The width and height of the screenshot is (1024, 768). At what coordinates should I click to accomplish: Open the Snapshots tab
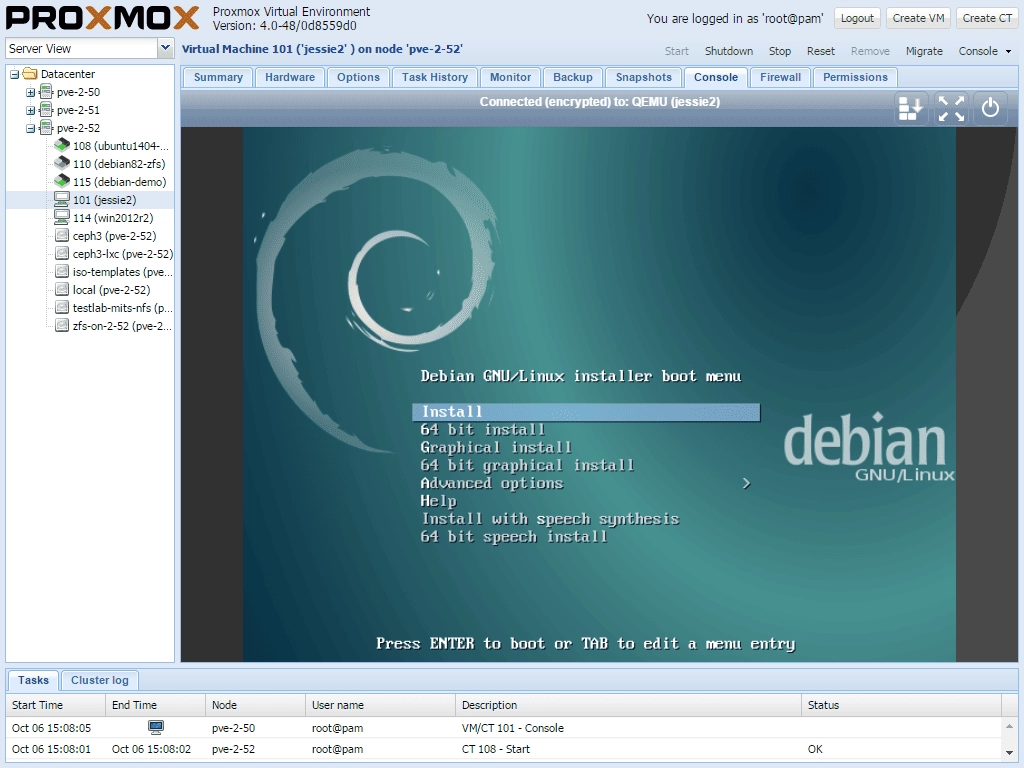click(643, 77)
